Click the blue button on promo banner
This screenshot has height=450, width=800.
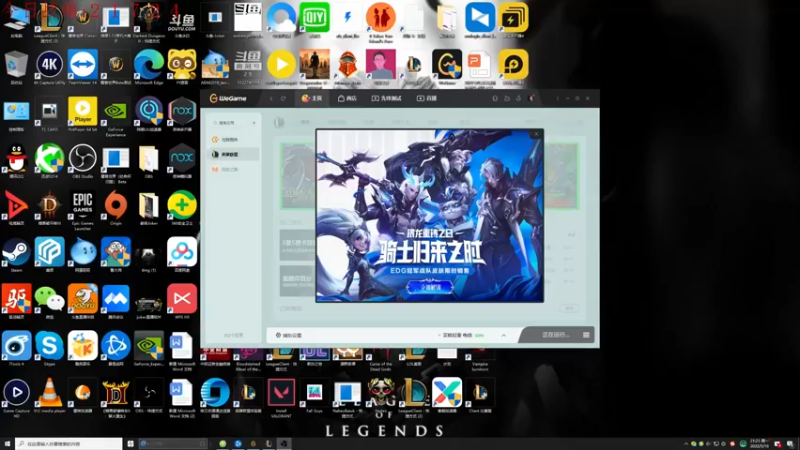pyautogui.click(x=430, y=287)
